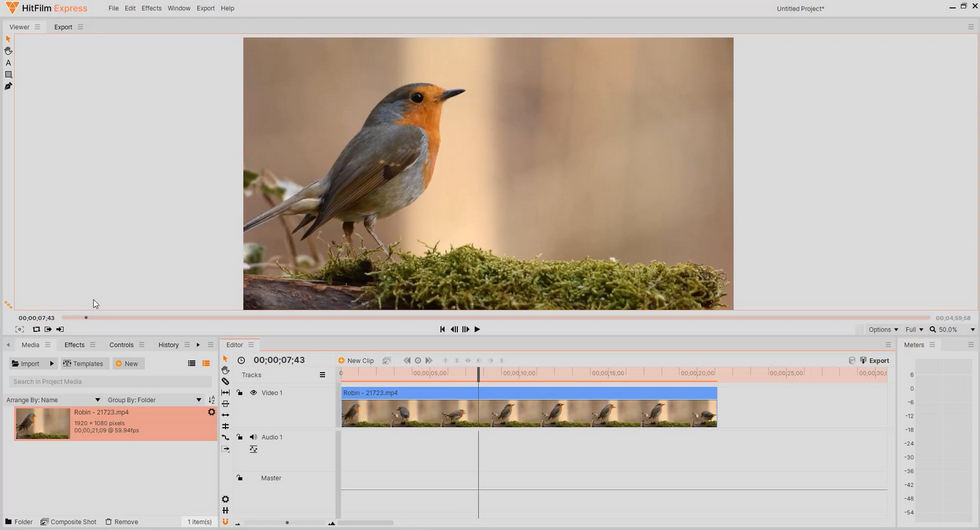Open the Arrange By: Name dropdown

coord(54,400)
